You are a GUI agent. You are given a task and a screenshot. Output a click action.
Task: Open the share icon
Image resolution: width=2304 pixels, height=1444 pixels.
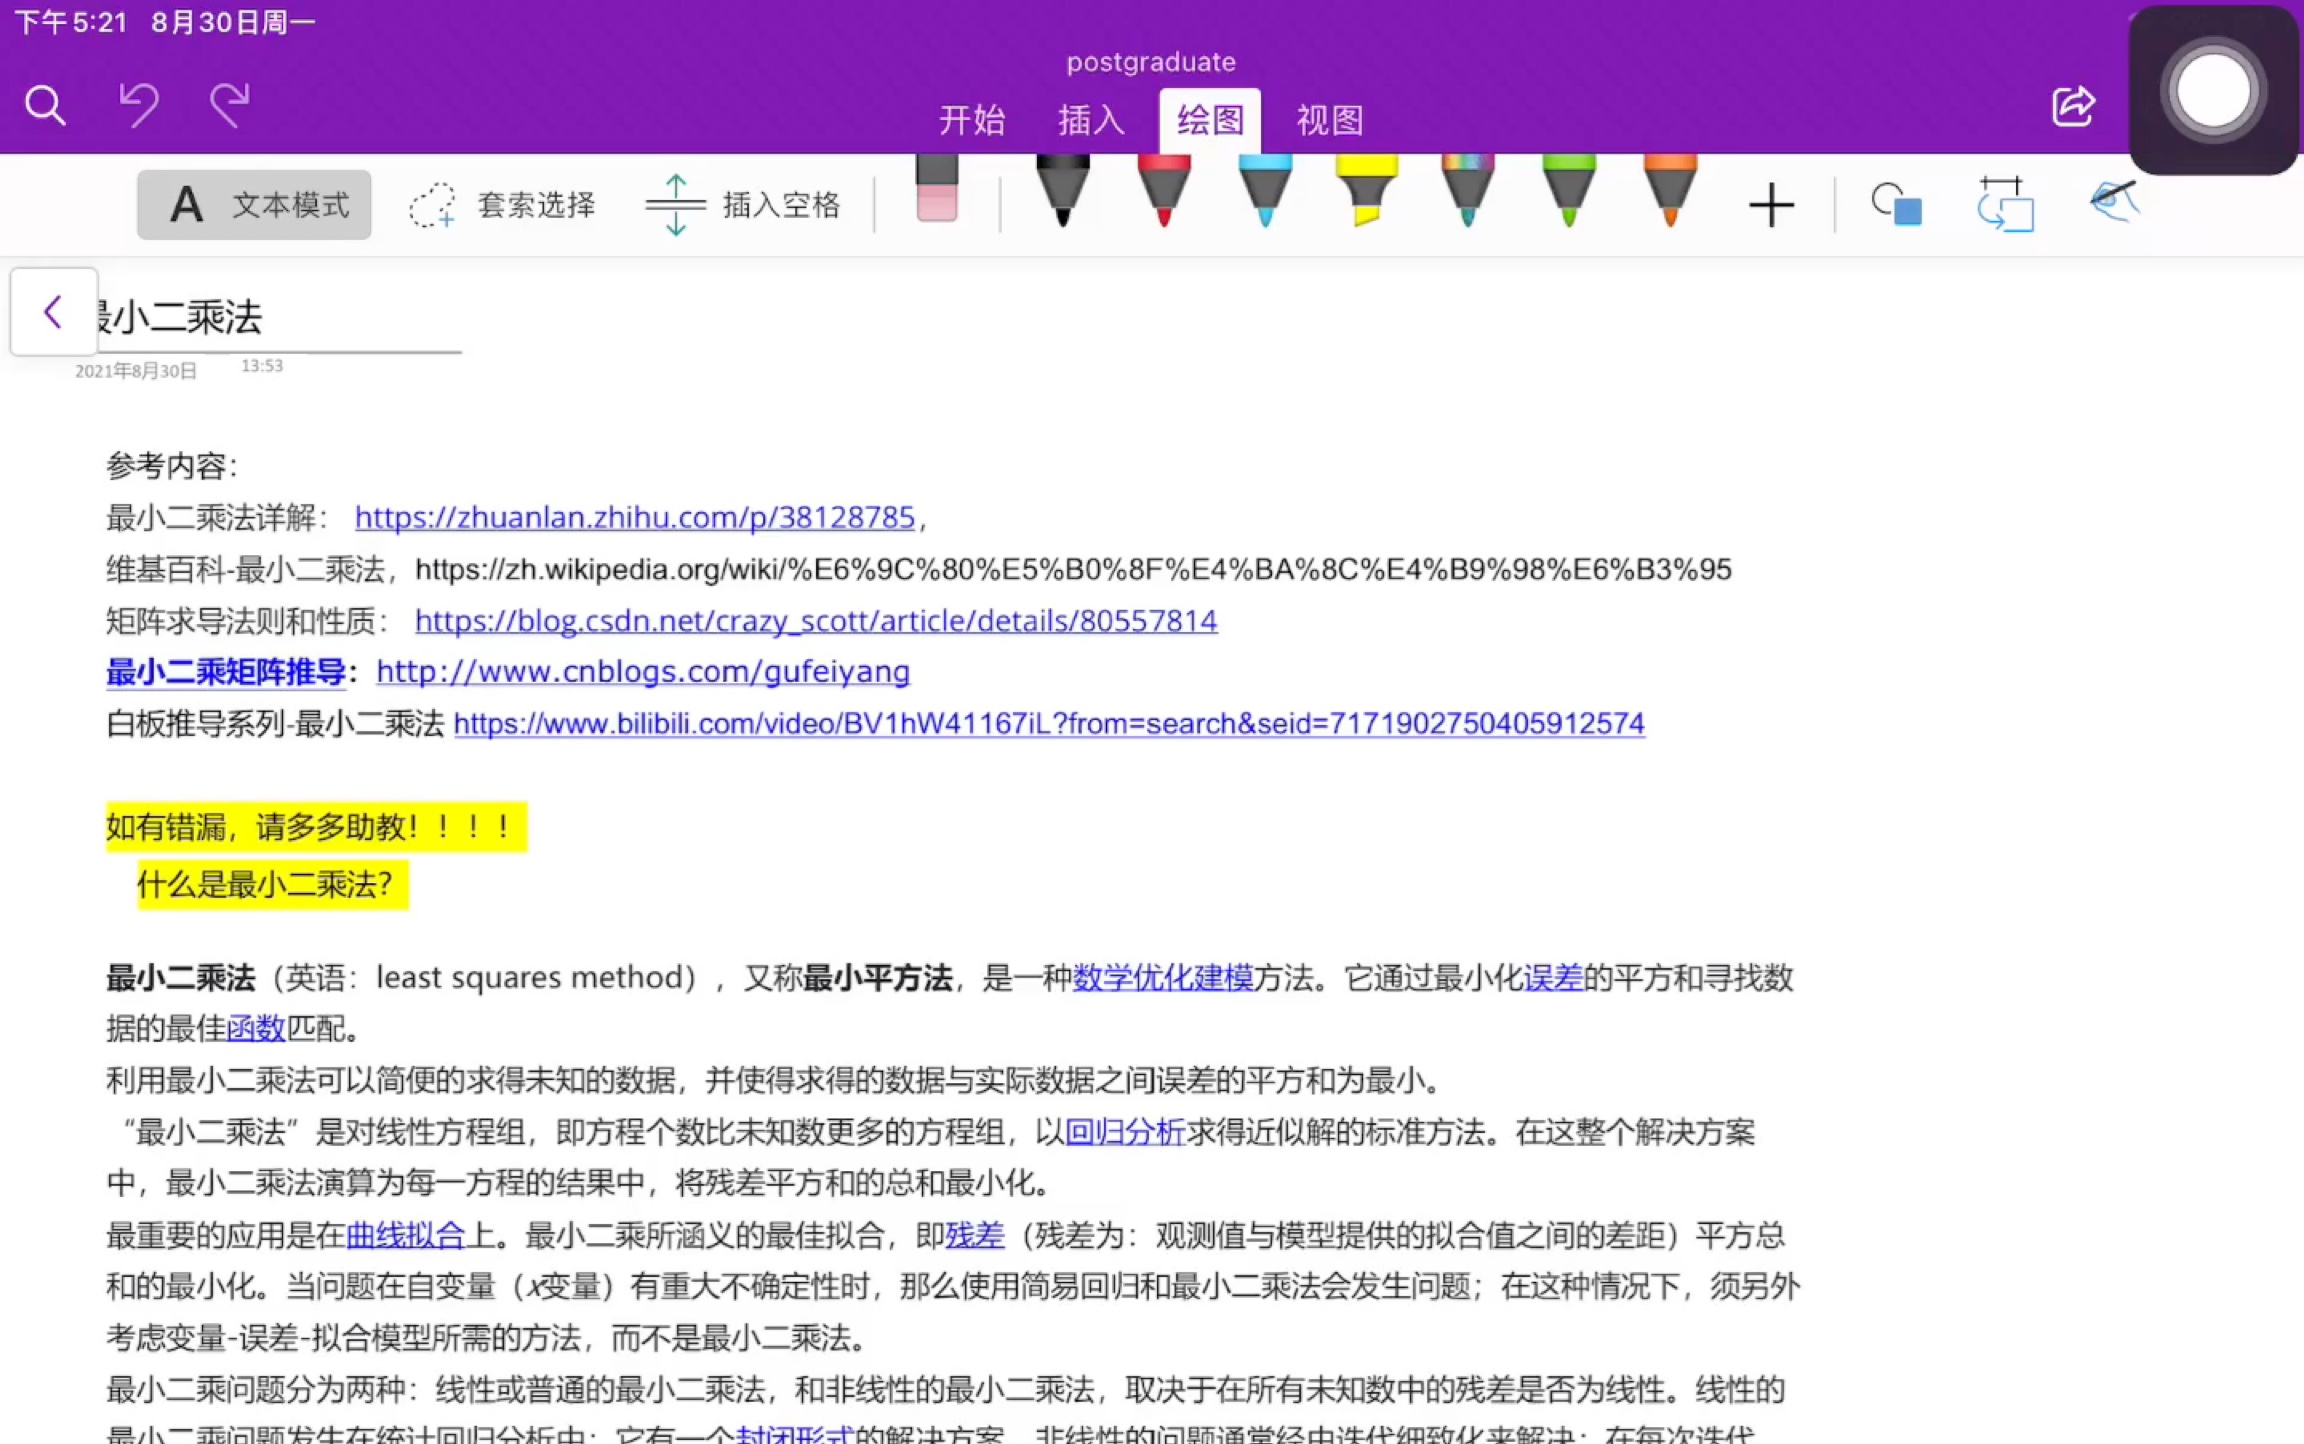[2073, 105]
